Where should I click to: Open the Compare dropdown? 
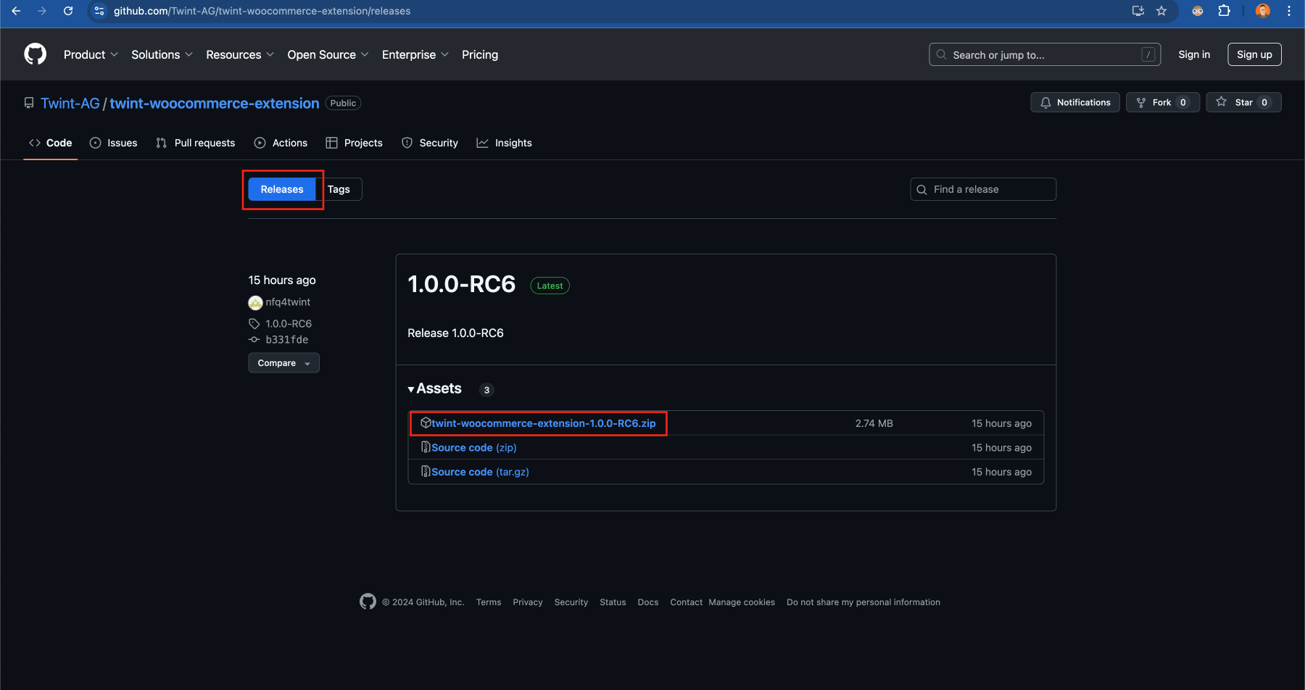pyautogui.click(x=283, y=363)
